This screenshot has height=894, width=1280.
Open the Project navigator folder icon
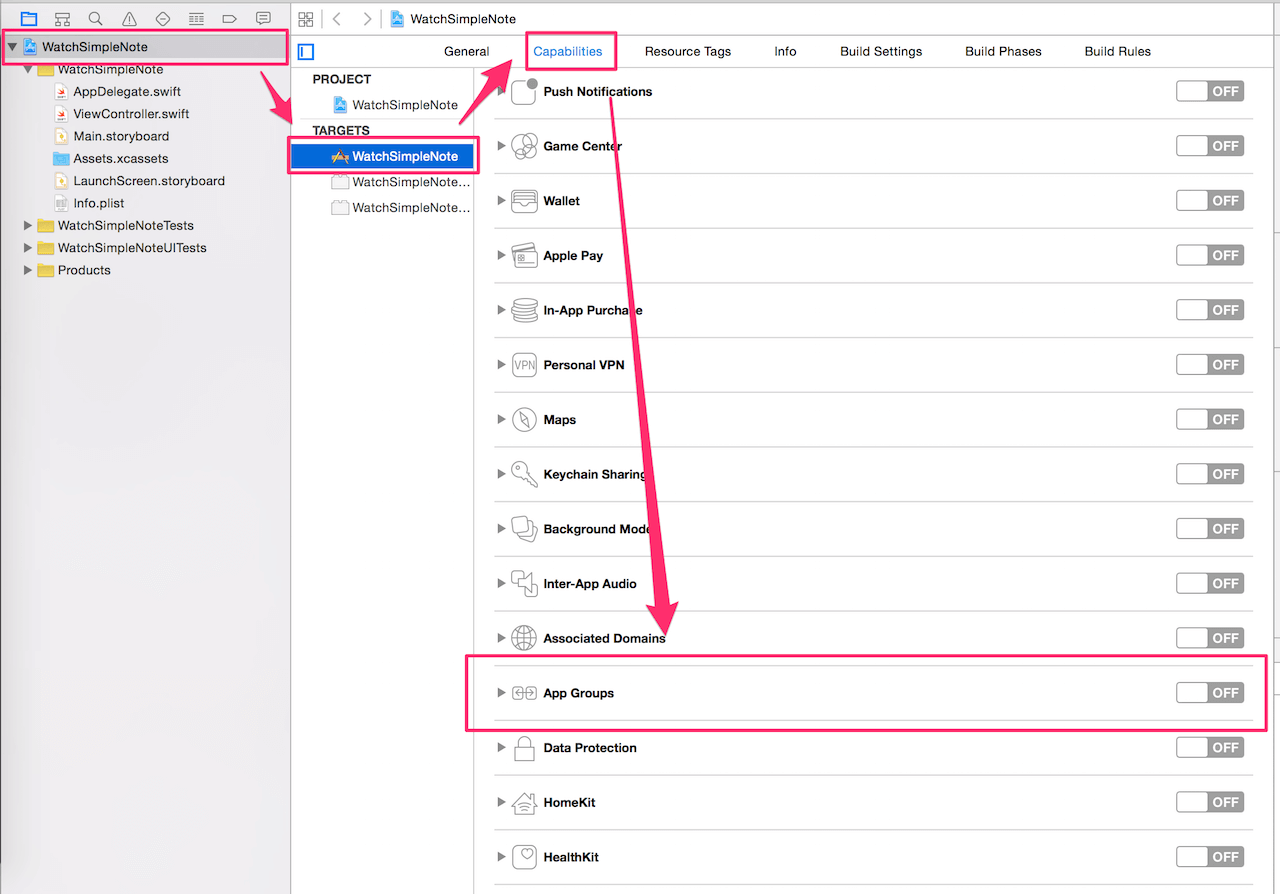[29, 19]
